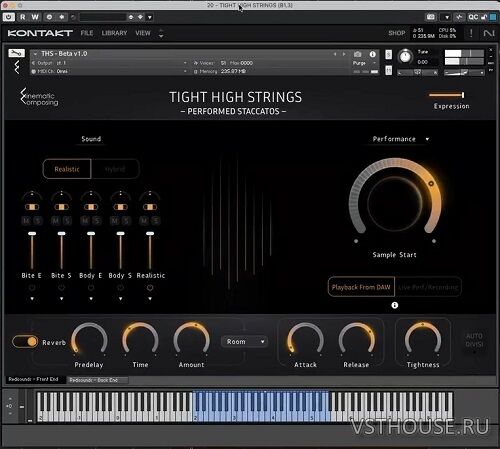Mute the Body S channel
The height and width of the screenshot is (449, 500).
tap(114, 221)
